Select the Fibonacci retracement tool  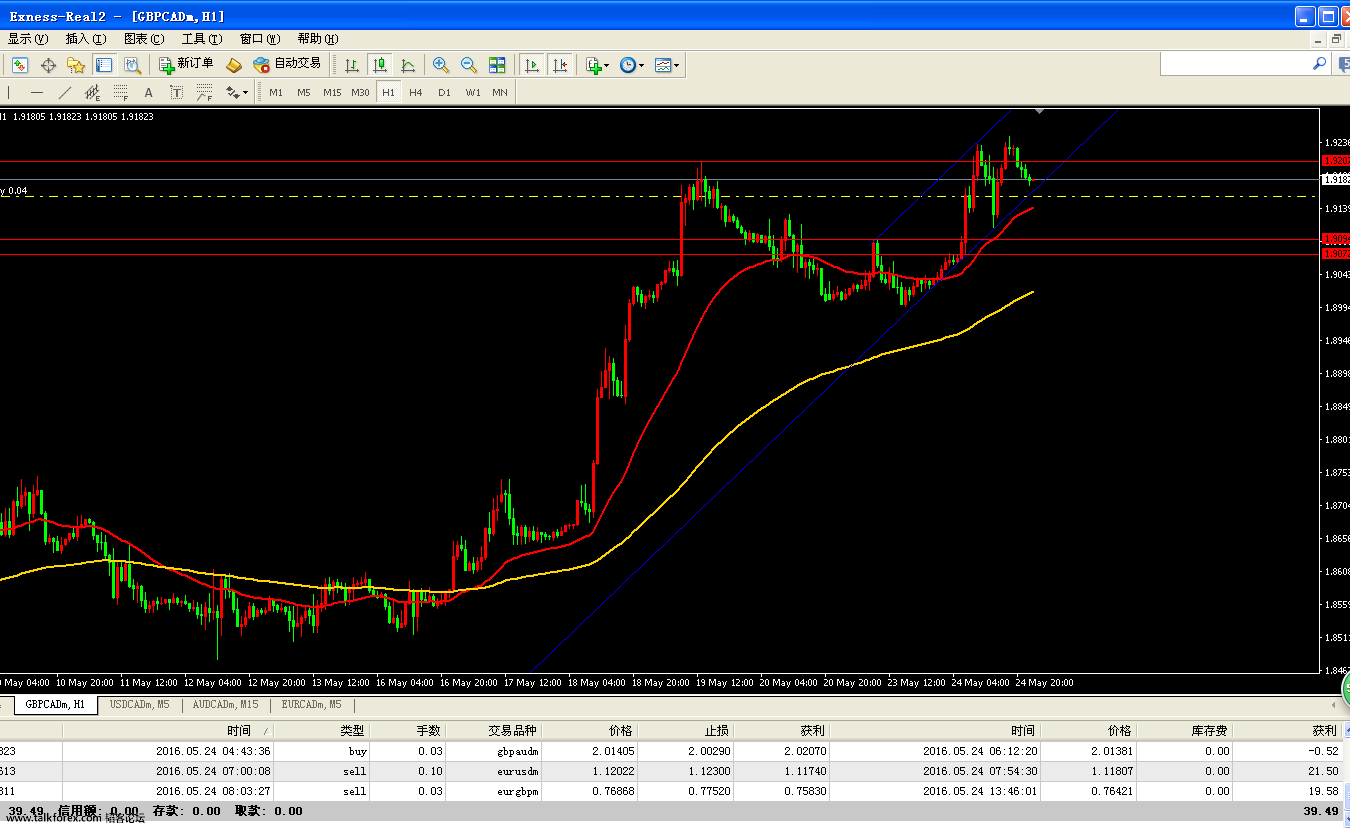tap(121, 92)
